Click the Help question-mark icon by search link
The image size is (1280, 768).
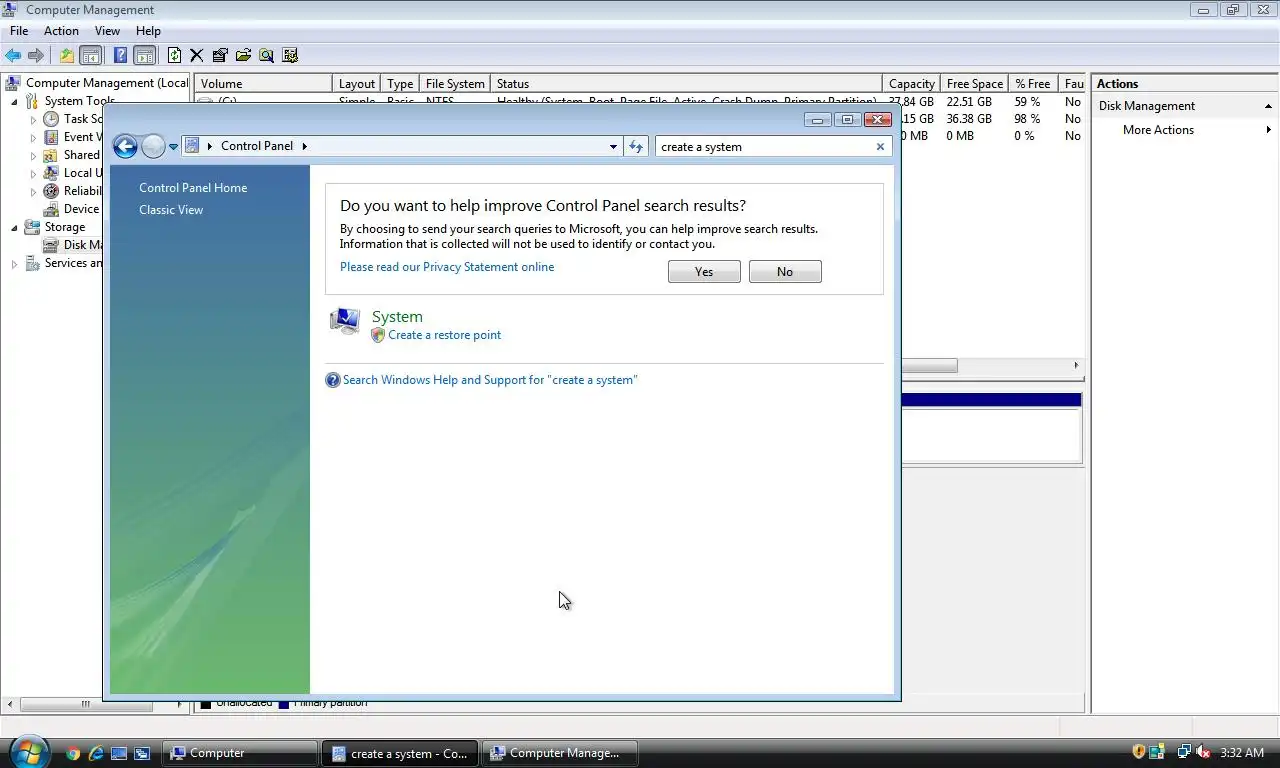[333, 380]
